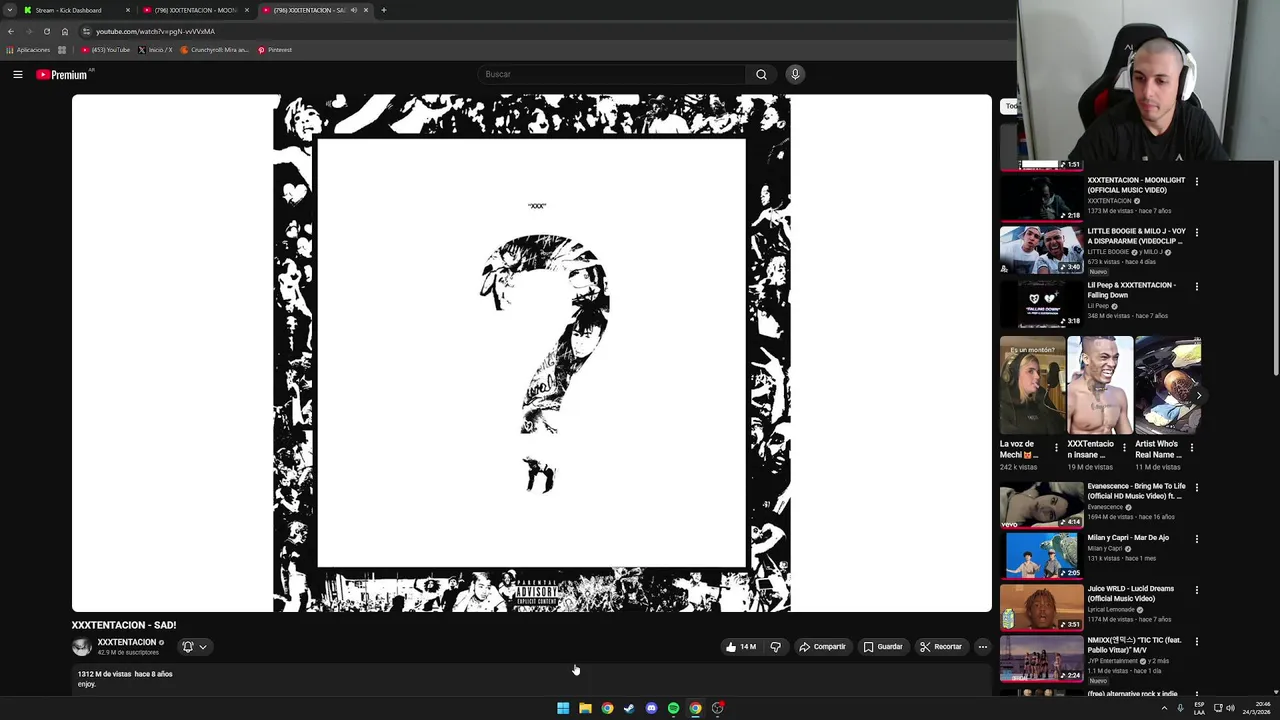The image size is (1280, 720).
Task: Play MOONLIGHT official music video thumbnail
Action: 1041,198
